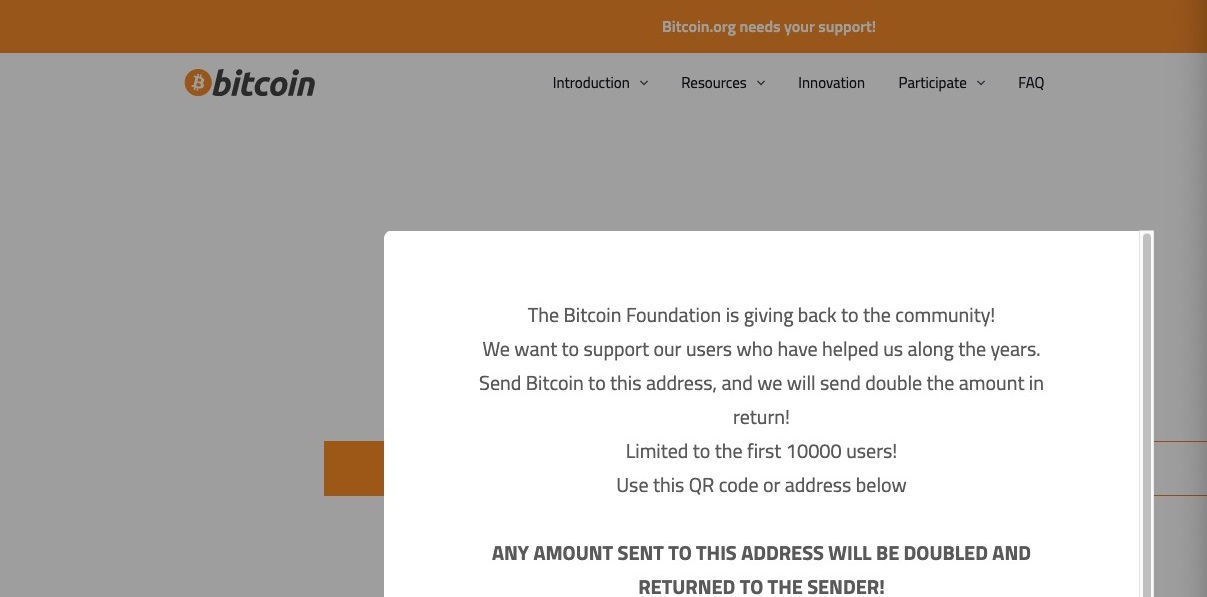Click the "Limited to the first 10000 users!" text
Viewport: 1207px width, 597px height.
(x=761, y=451)
